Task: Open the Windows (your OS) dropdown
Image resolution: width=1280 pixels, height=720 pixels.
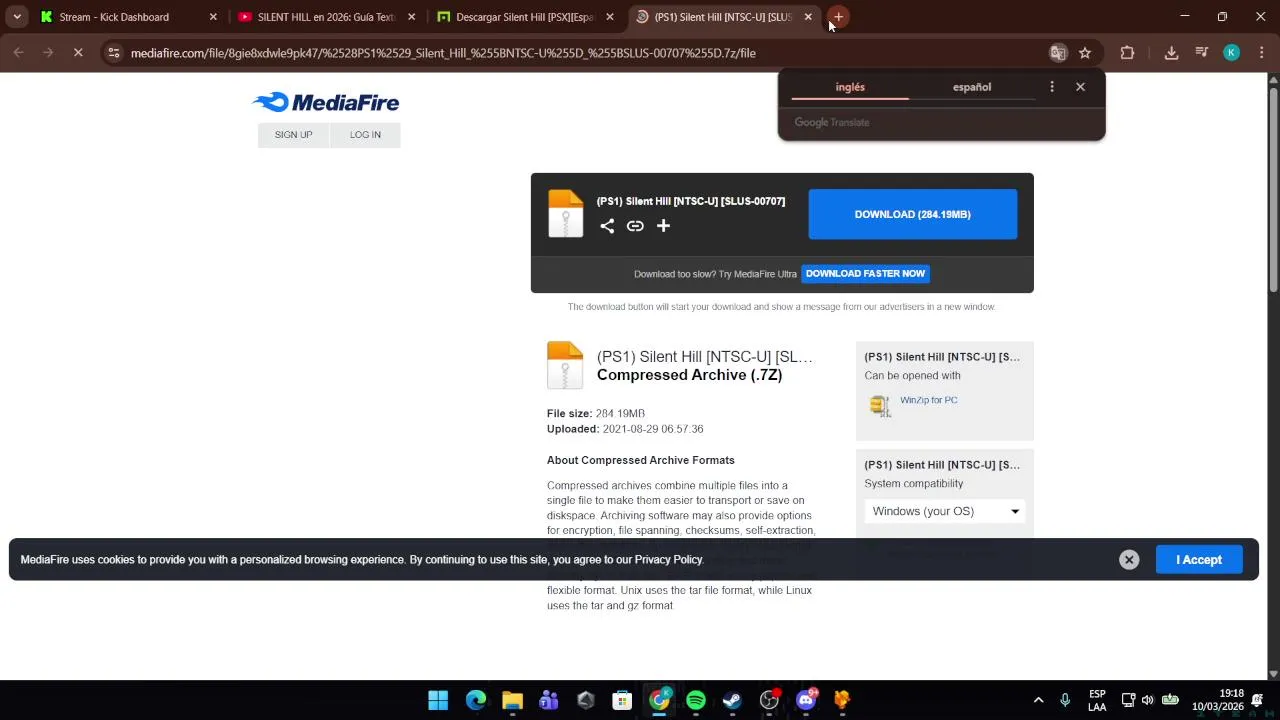Action: 945,511
